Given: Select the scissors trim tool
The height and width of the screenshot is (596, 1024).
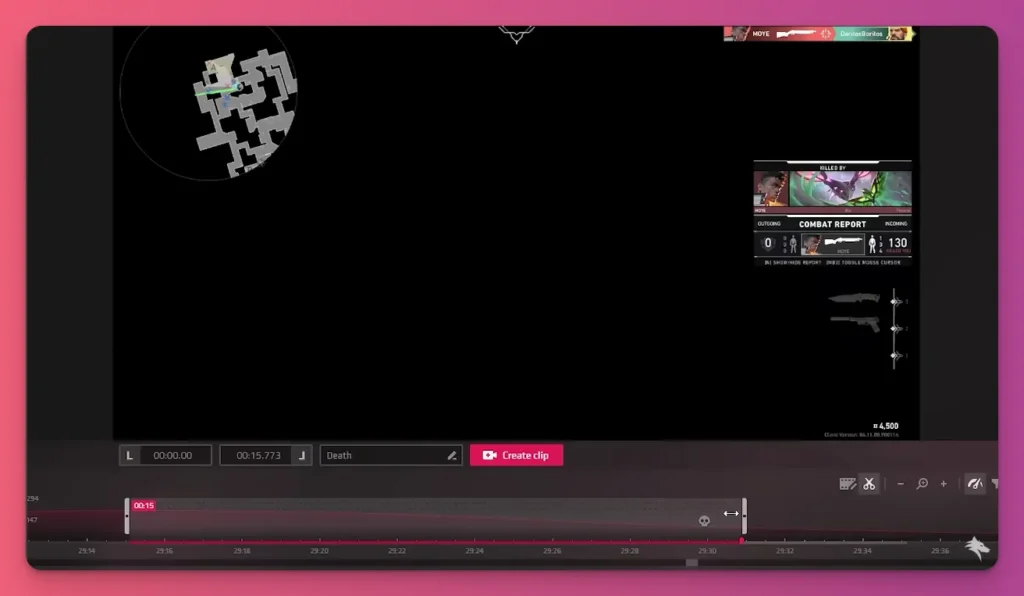Looking at the screenshot, I should [x=869, y=483].
